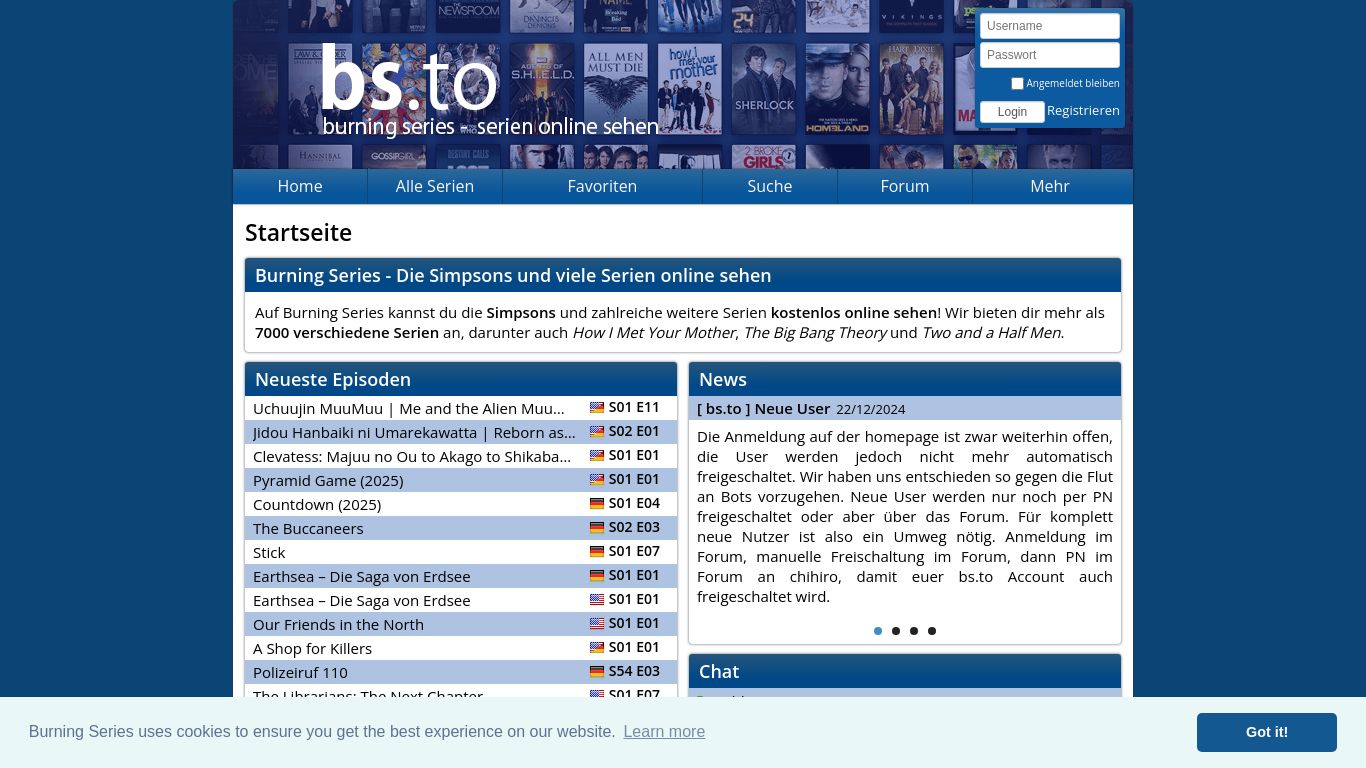The height and width of the screenshot is (768, 1366).
Task: Click the 'S54 E03' episode code
Action: tap(634, 671)
